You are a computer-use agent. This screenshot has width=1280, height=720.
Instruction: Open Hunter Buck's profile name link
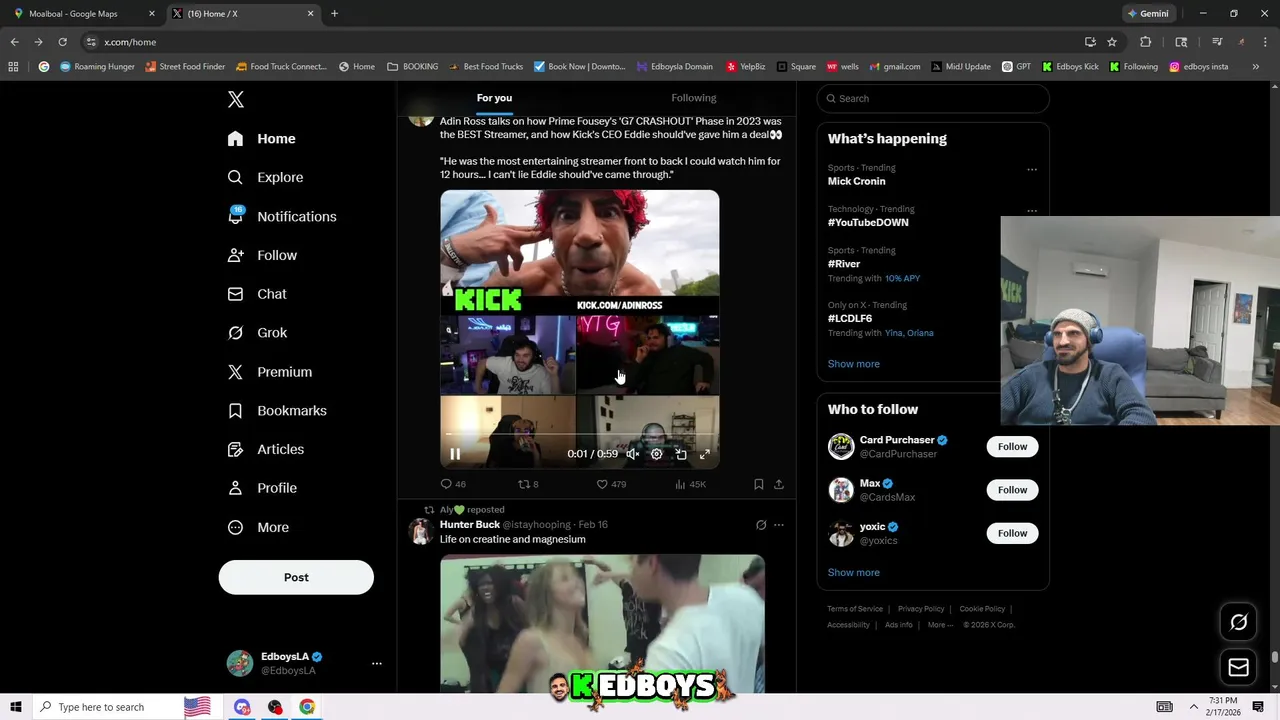pyautogui.click(x=470, y=524)
